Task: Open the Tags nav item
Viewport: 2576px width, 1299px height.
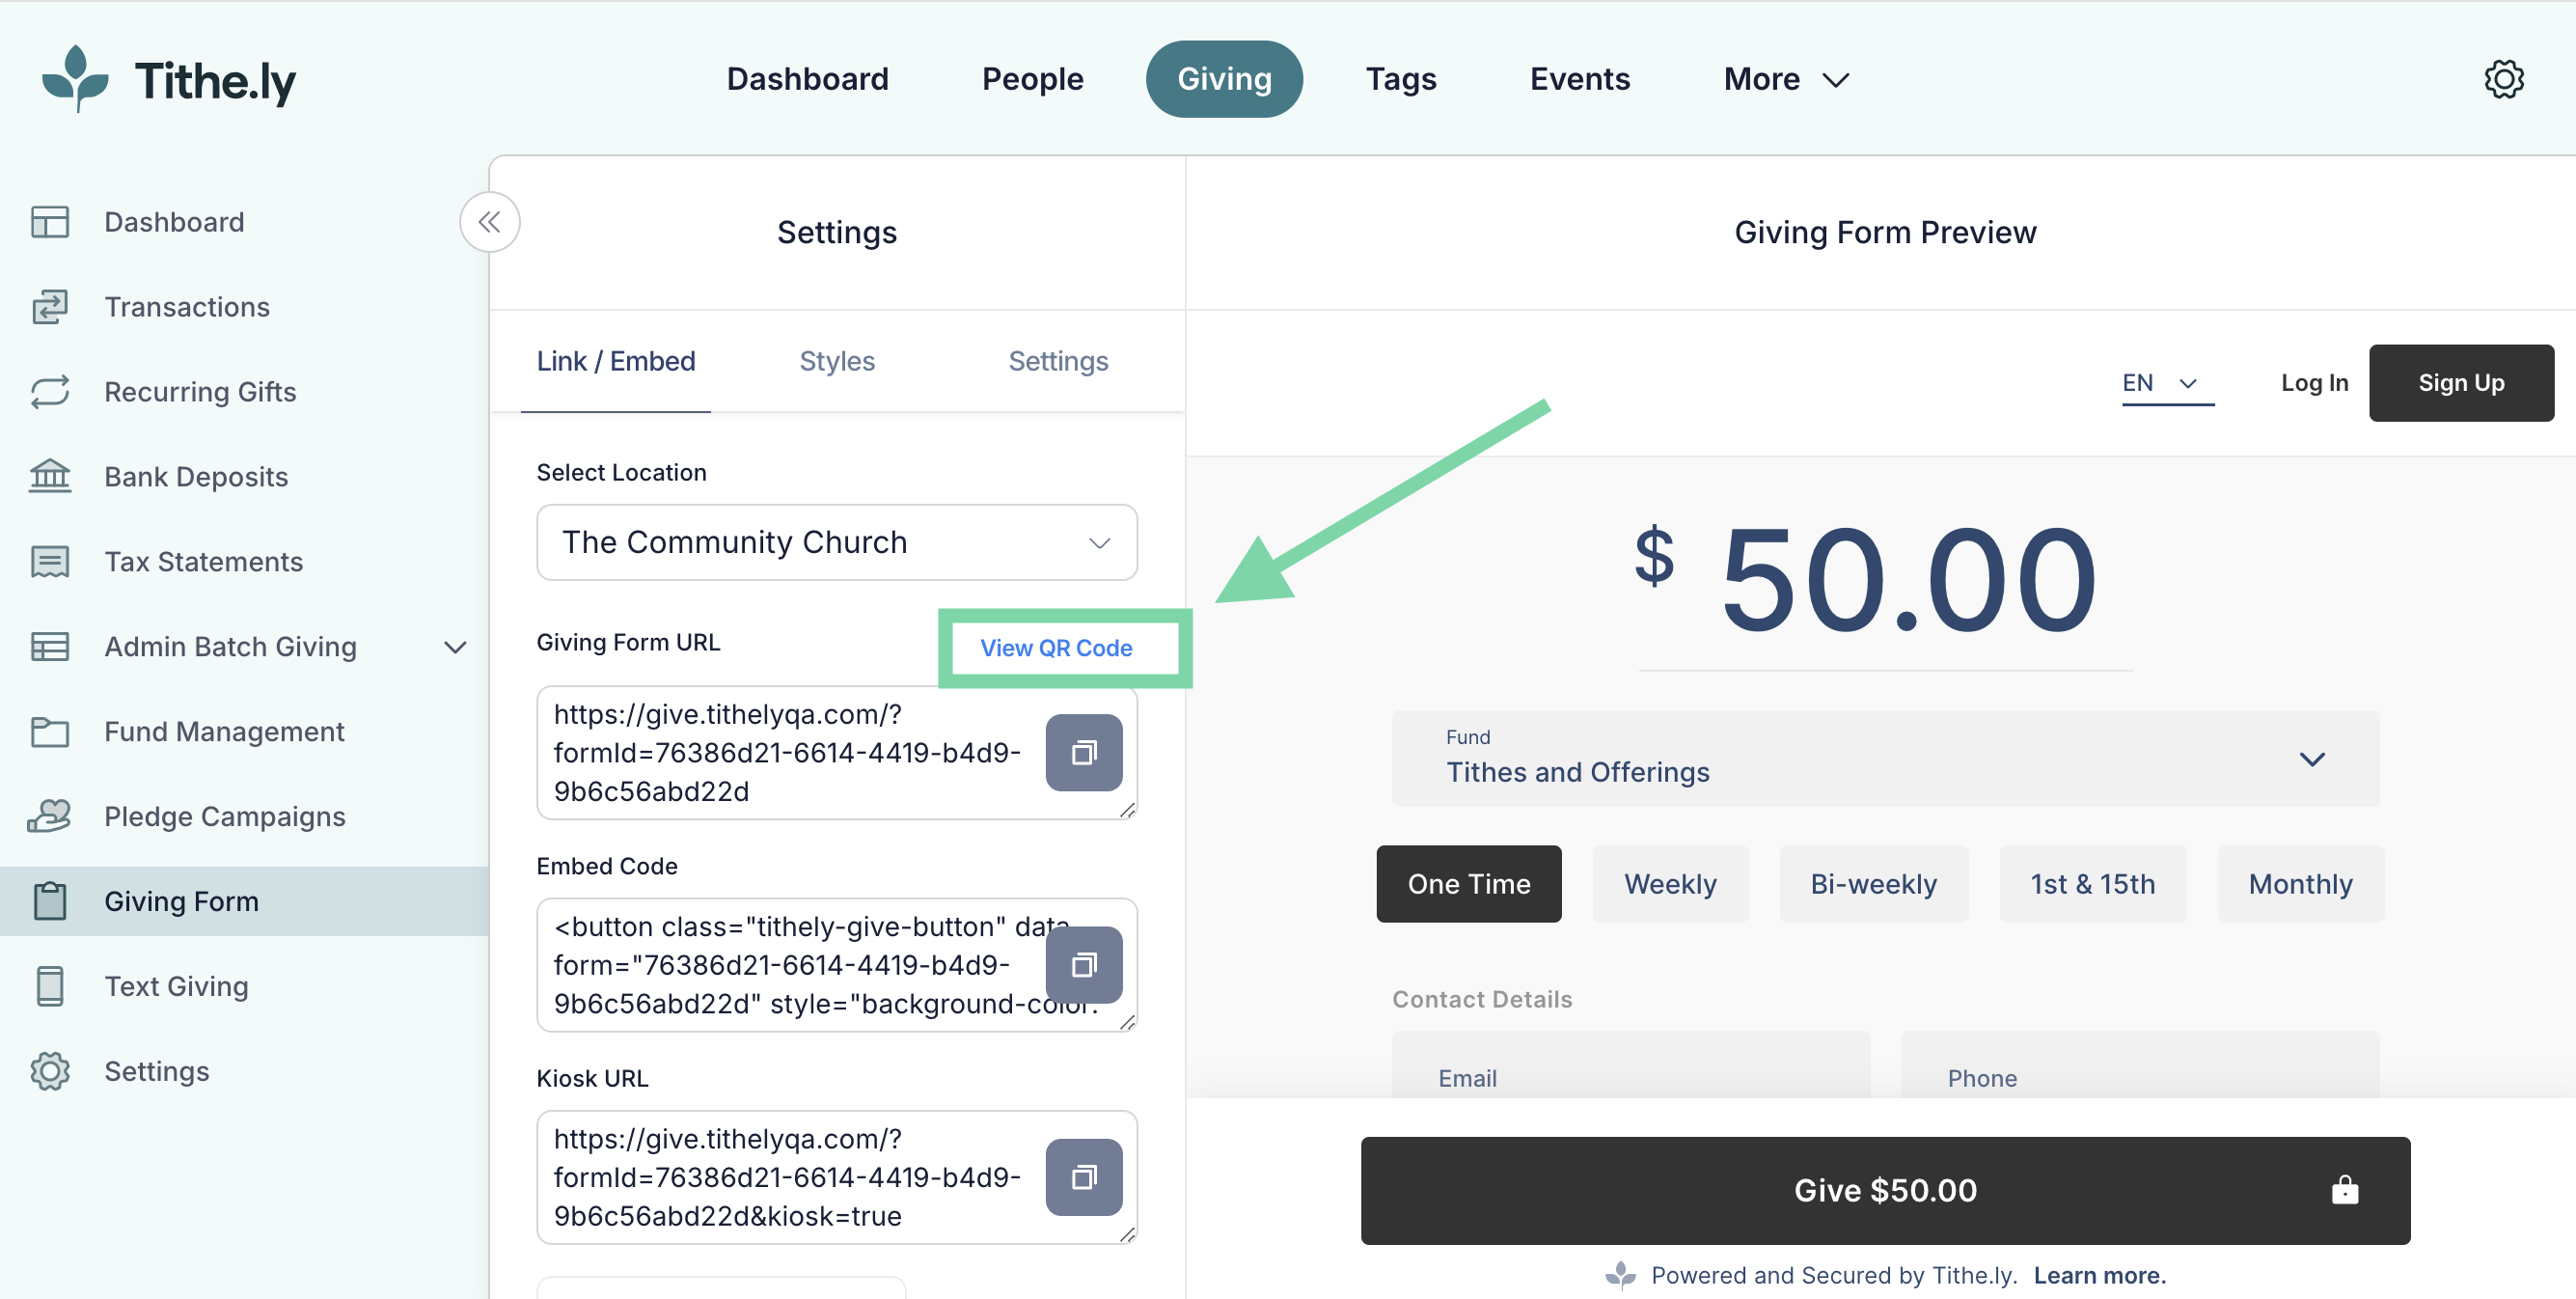Action: click(x=1401, y=79)
